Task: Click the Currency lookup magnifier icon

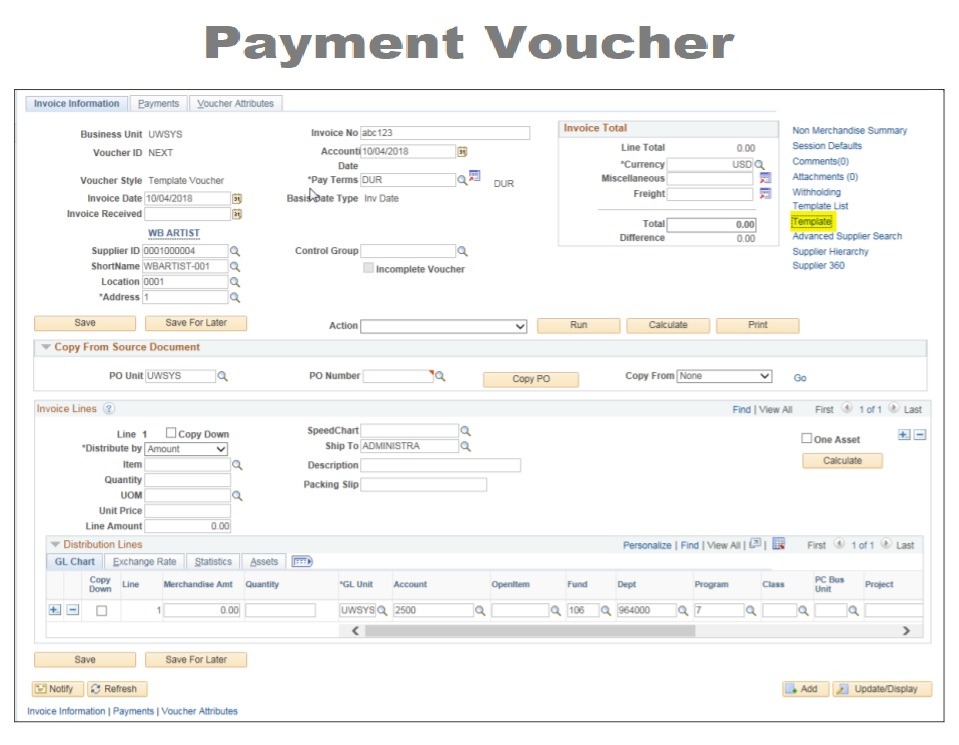Action: coord(759,164)
